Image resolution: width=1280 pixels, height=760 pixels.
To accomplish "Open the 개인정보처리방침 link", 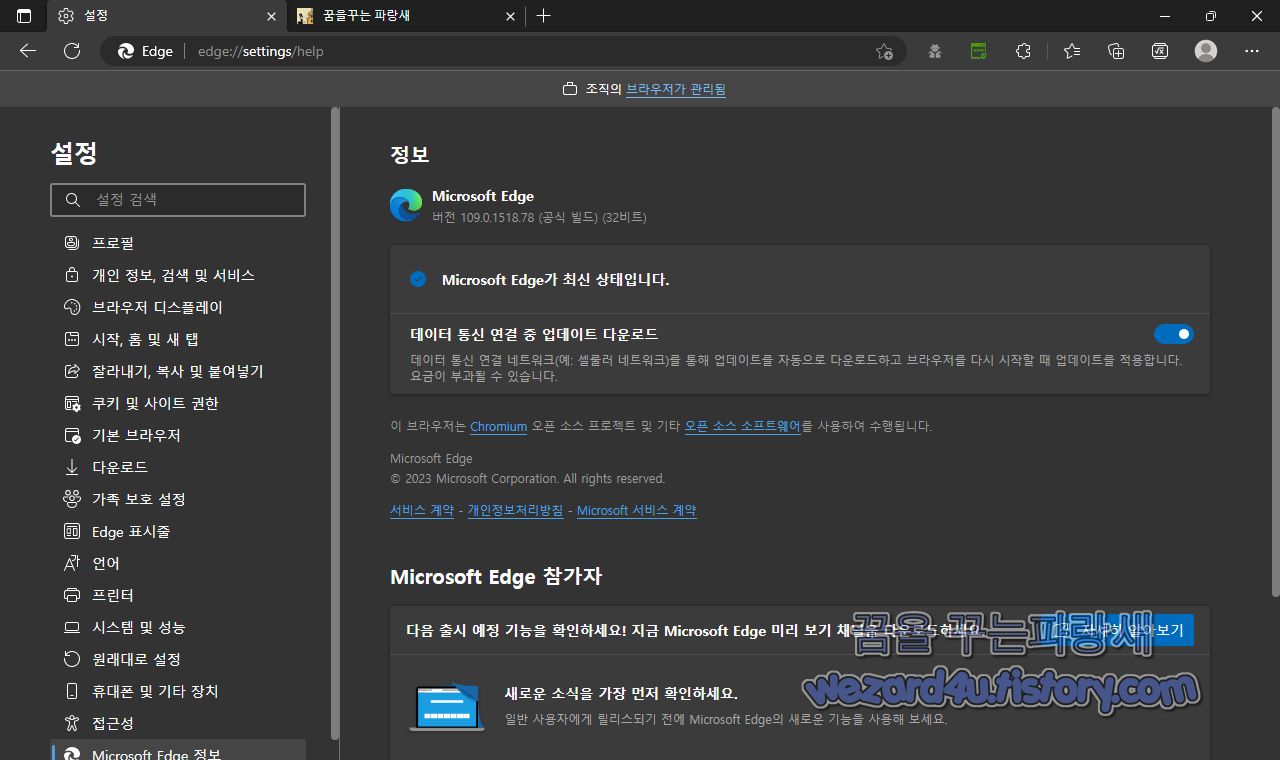I will click(515, 510).
